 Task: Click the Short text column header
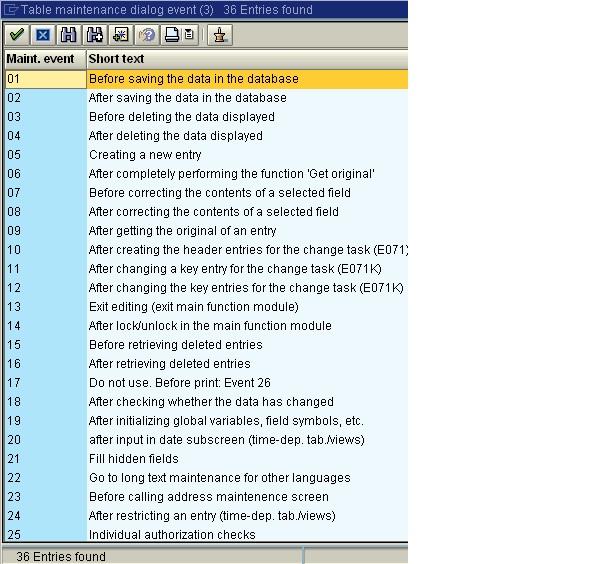tap(247, 59)
